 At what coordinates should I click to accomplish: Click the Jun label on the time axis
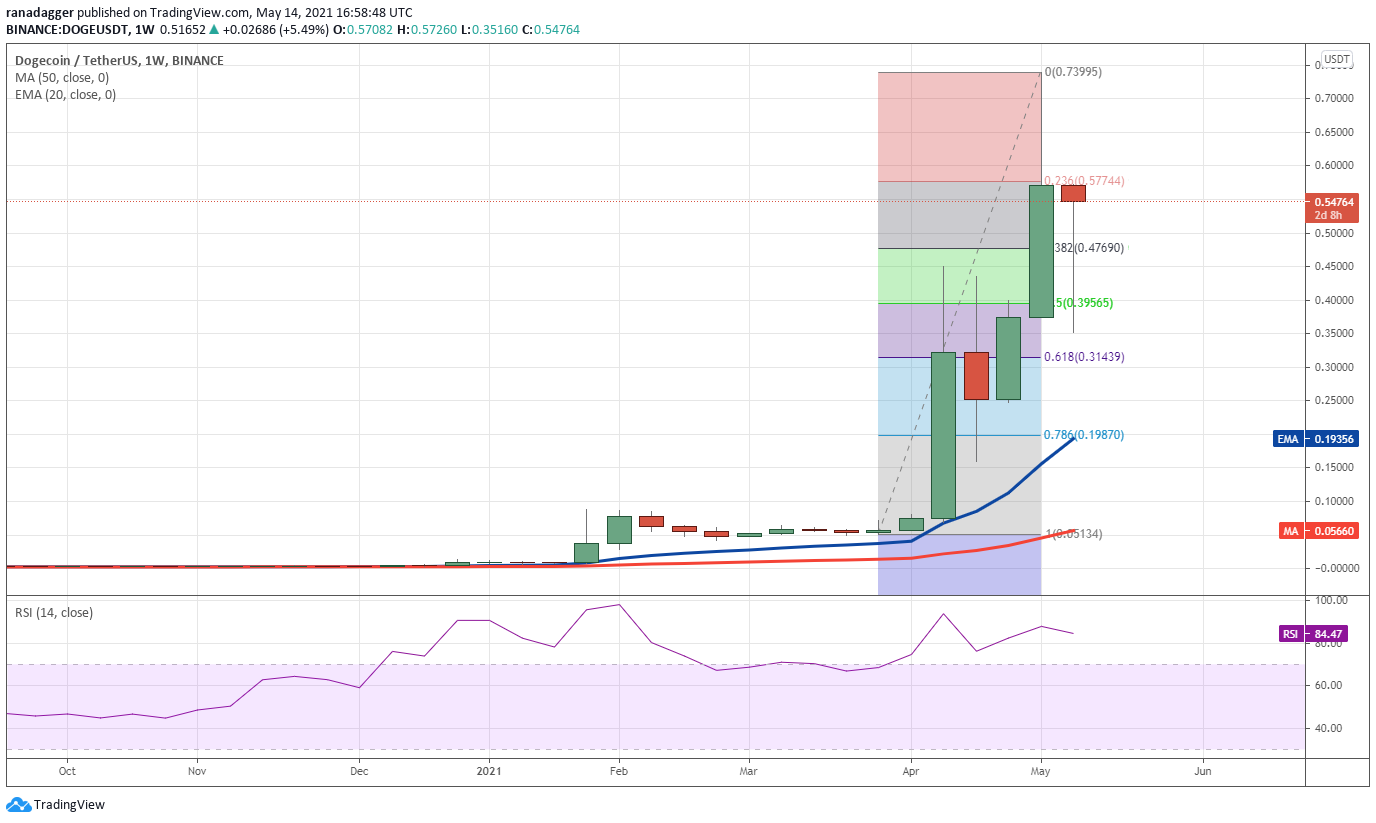(1203, 771)
